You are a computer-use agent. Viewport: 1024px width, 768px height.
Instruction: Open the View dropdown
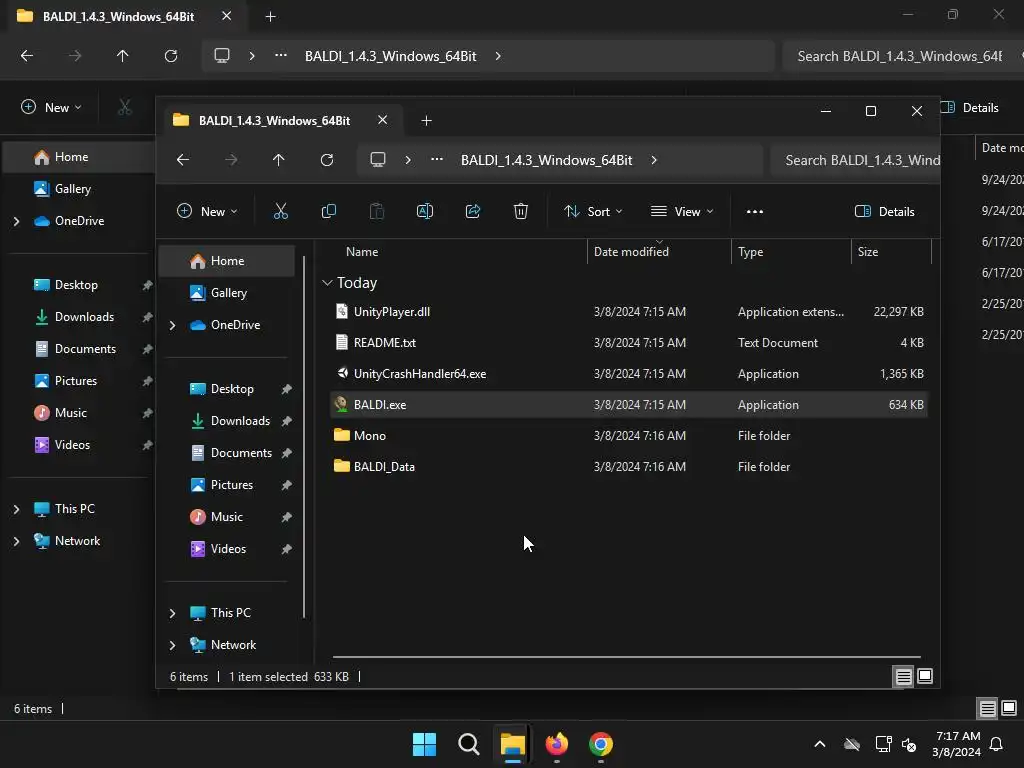tap(682, 212)
